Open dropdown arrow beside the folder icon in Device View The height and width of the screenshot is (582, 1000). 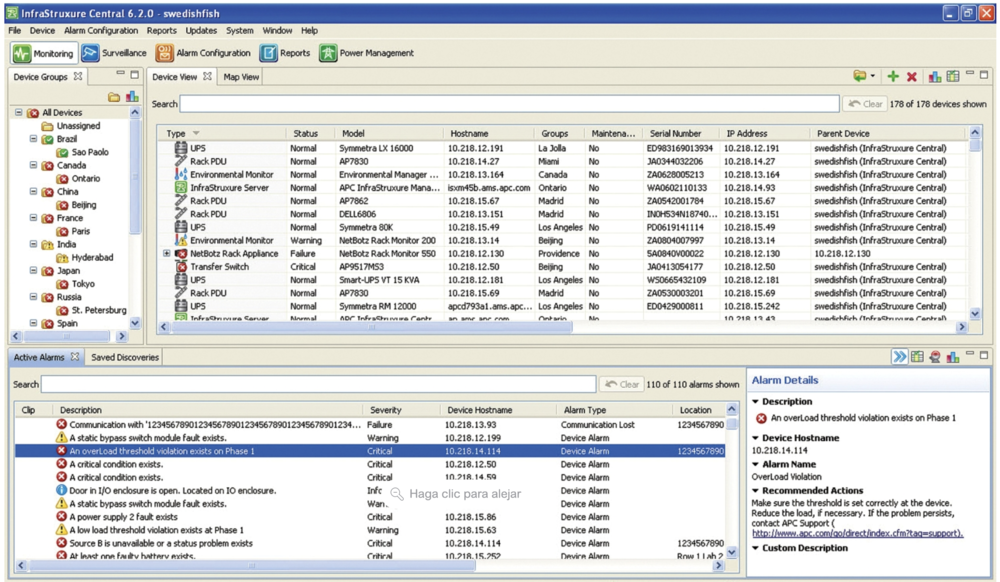872,76
